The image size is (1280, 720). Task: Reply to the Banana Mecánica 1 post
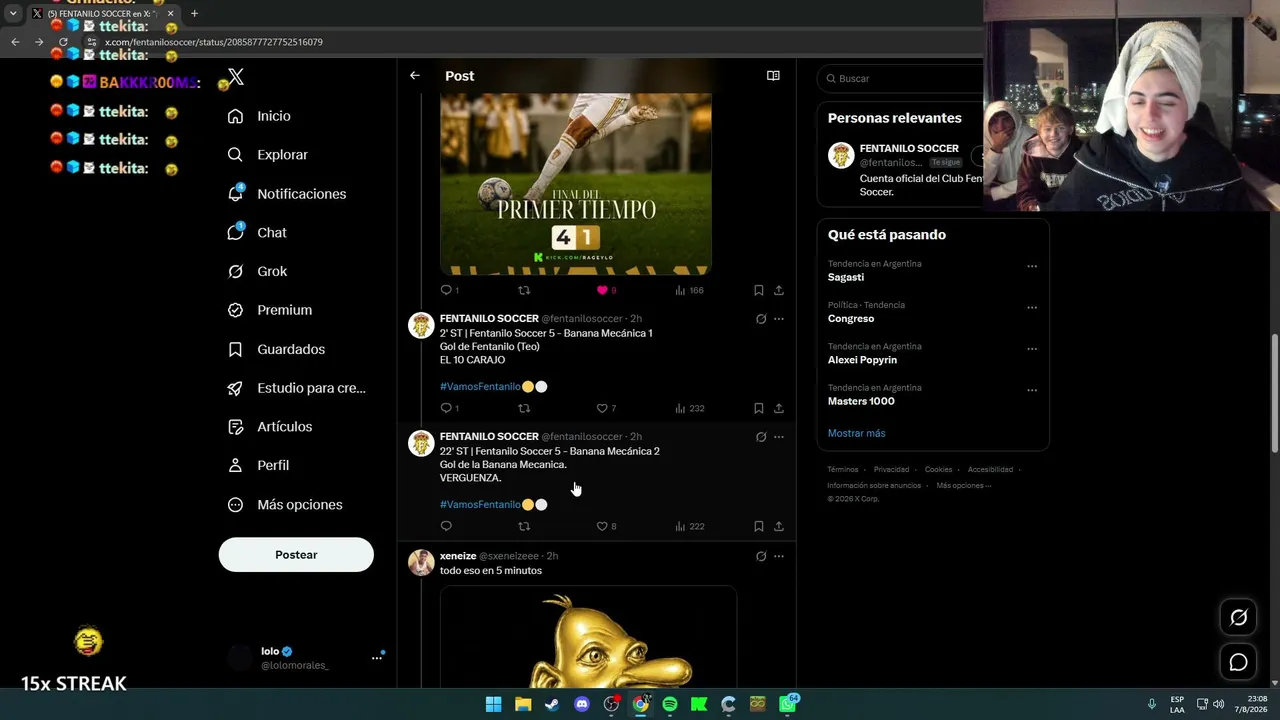coord(447,408)
